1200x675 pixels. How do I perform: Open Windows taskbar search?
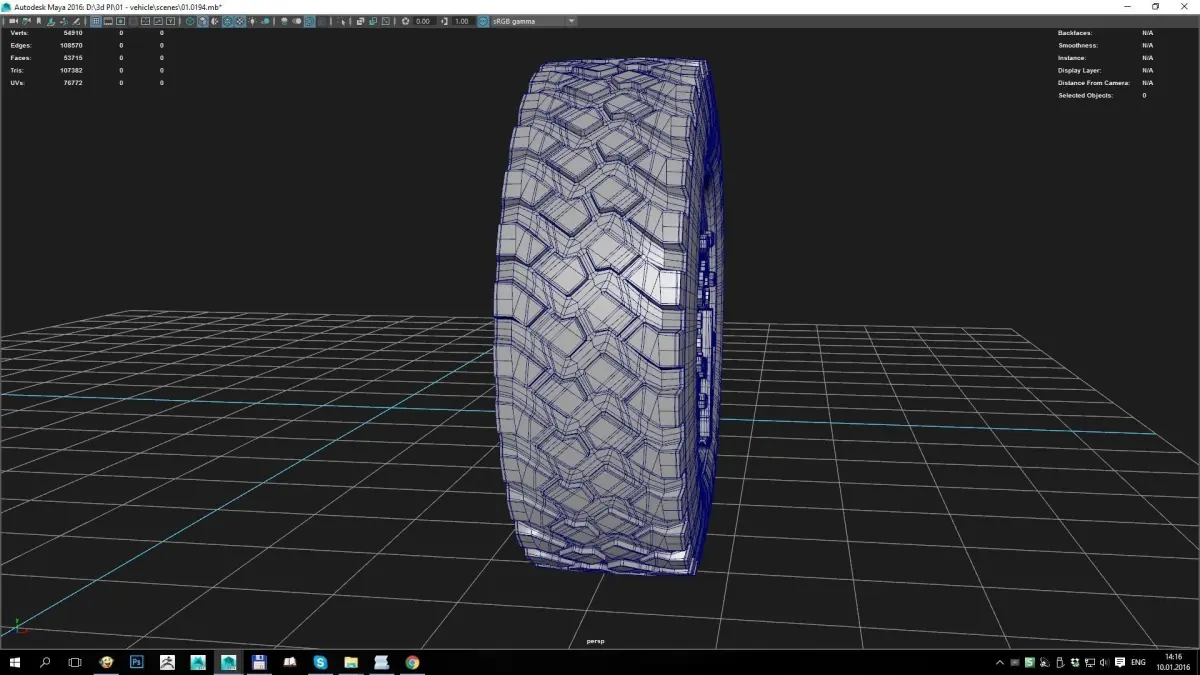coord(45,662)
